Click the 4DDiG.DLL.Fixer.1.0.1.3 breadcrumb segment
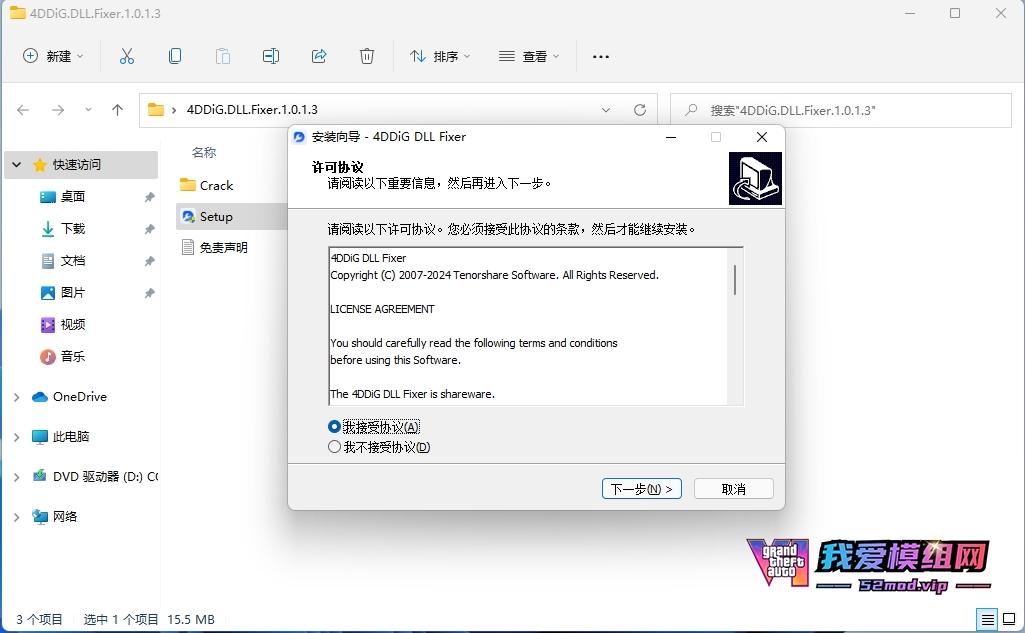Viewport: 1025px width, 633px height. tap(252, 109)
